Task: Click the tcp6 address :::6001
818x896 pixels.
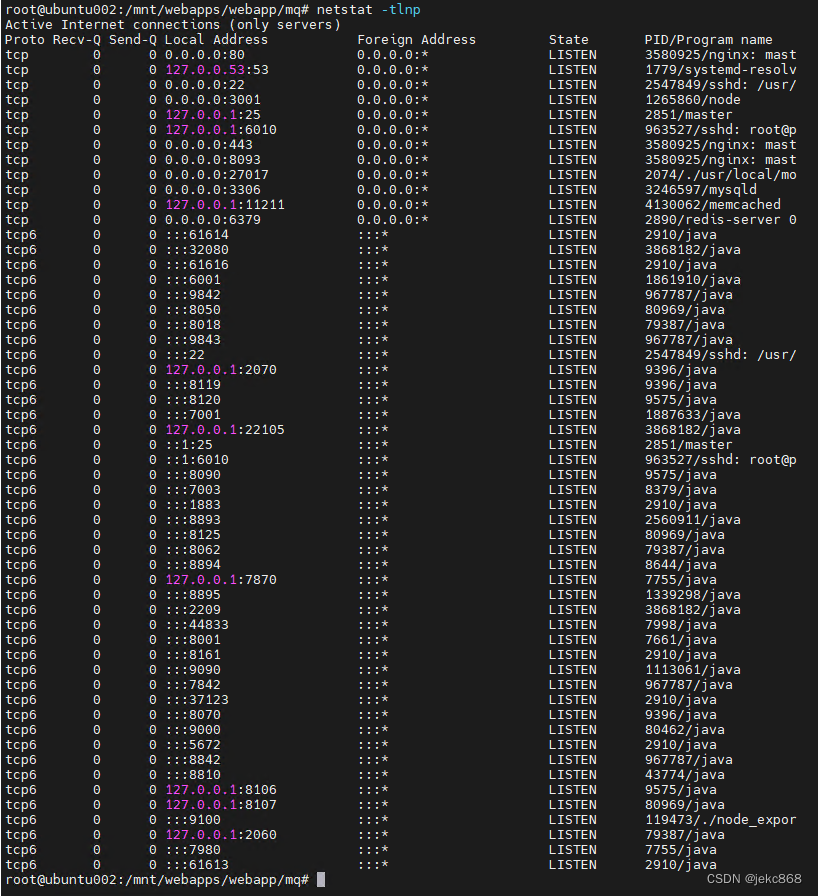Action: tap(193, 279)
